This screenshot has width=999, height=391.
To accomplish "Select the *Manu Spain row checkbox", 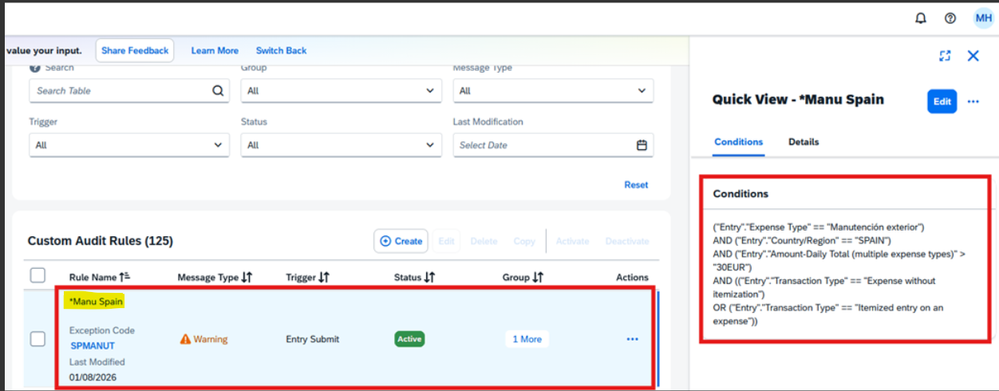I will point(38,339).
